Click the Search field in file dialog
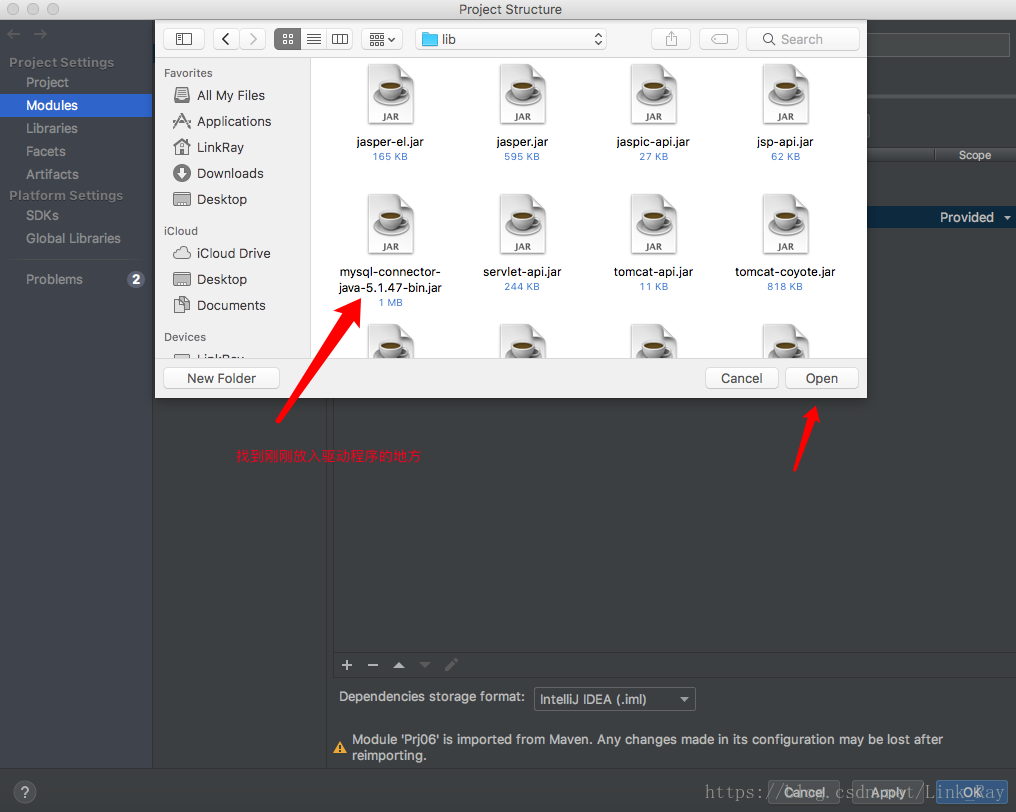 pos(803,40)
